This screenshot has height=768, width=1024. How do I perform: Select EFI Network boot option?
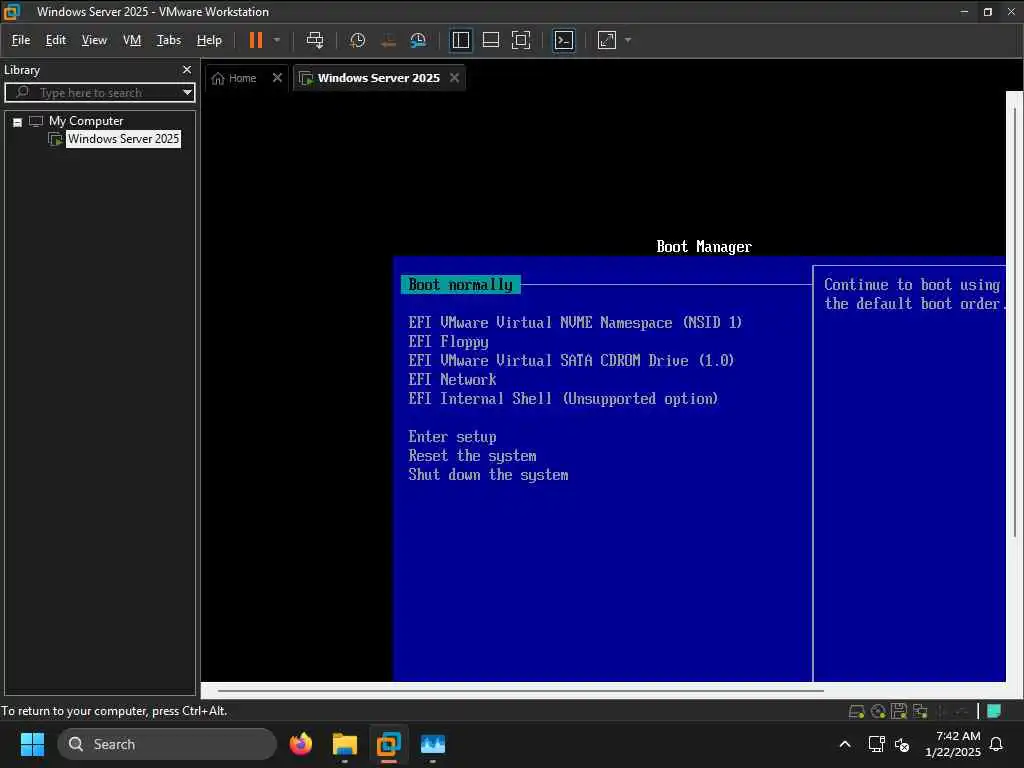[x=452, y=379]
